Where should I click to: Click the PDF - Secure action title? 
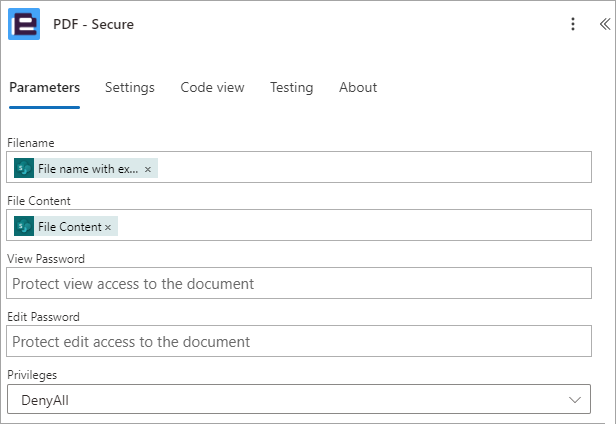tap(94, 24)
